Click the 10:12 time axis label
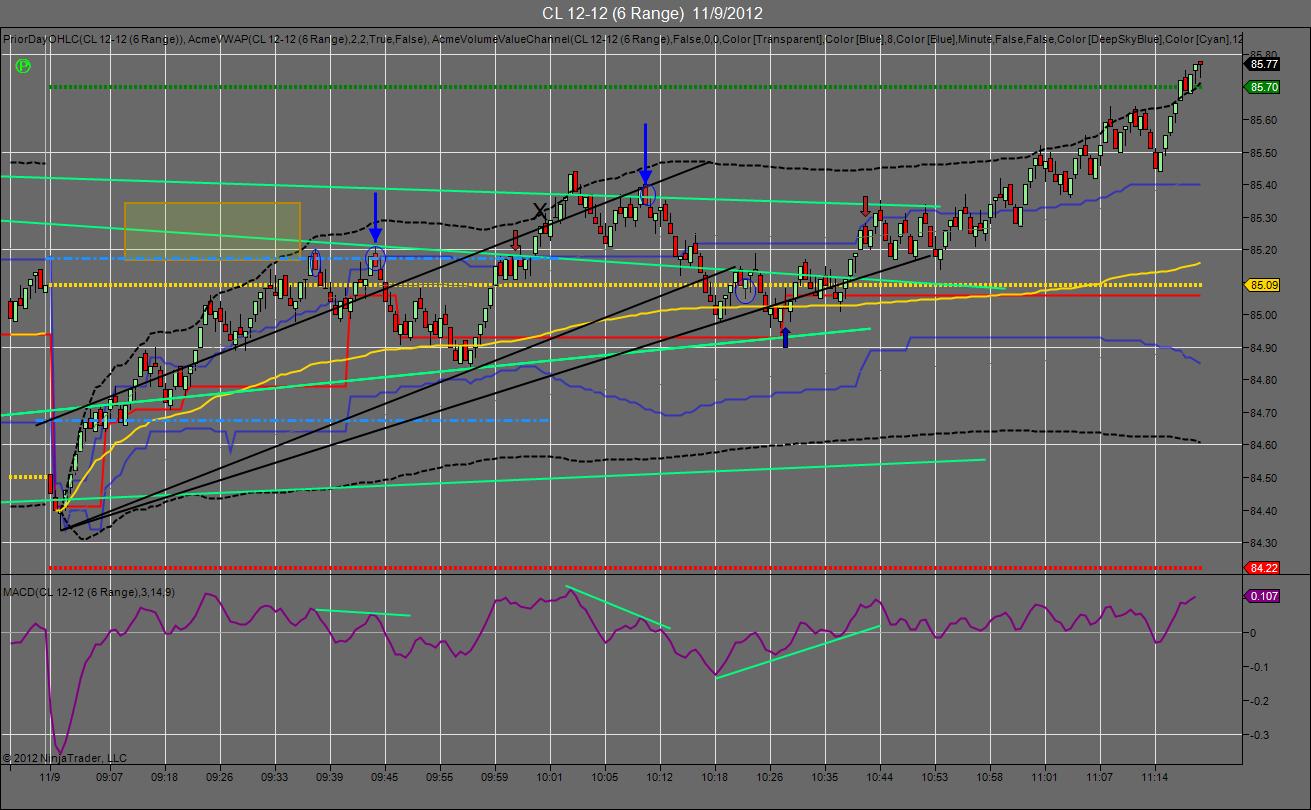1311x810 pixels. [659, 776]
